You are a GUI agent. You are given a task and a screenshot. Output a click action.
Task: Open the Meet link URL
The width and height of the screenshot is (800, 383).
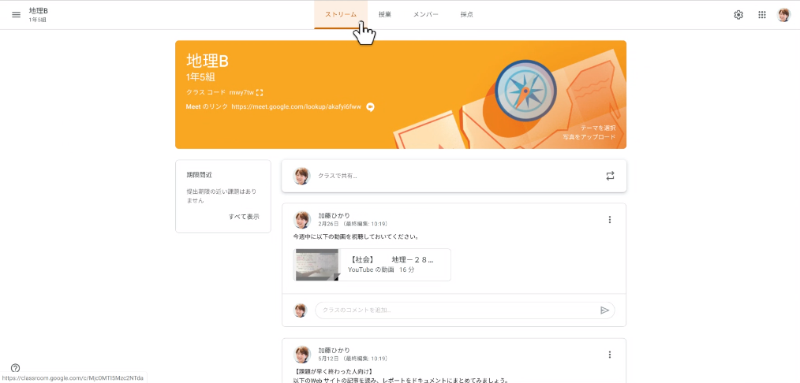(296, 107)
